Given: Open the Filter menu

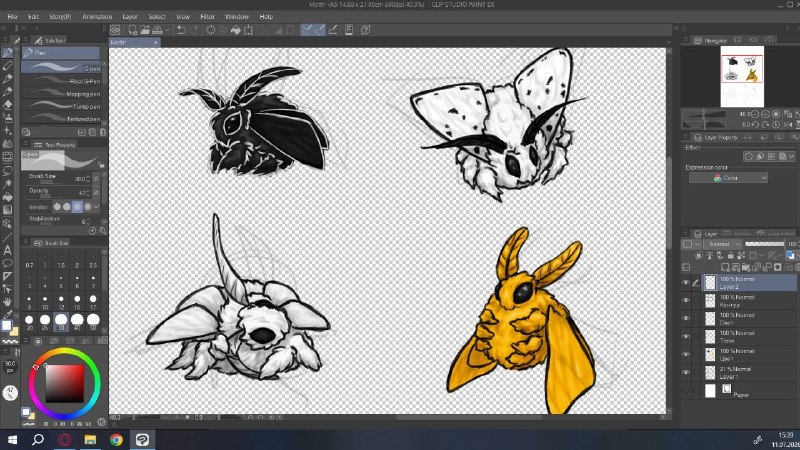Looking at the screenshot, I should click(207, 16).
